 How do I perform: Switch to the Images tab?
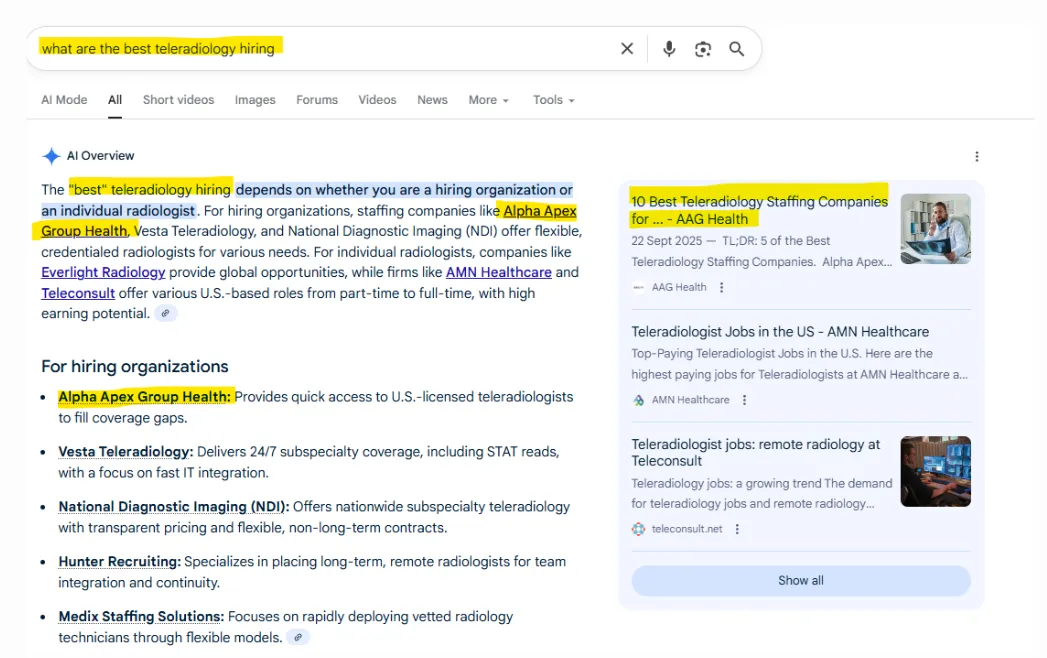pyautogui.click(x=255, y=100)
